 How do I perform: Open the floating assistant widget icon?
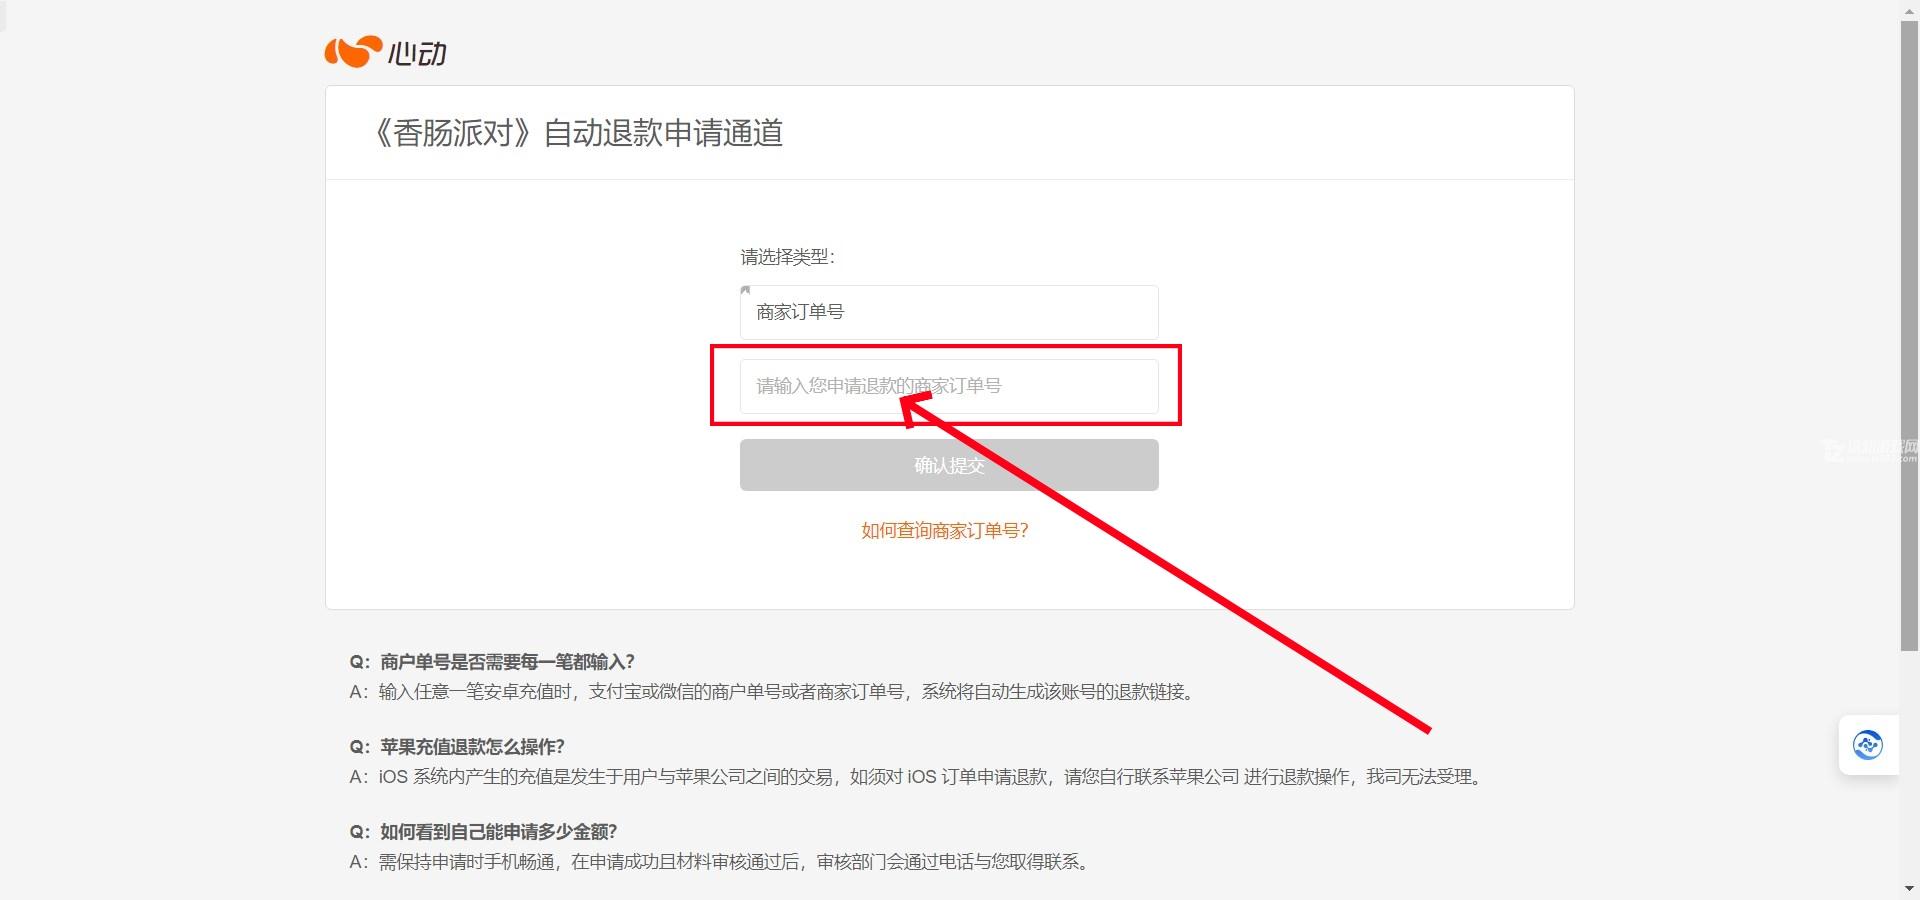coord(1867,745)
